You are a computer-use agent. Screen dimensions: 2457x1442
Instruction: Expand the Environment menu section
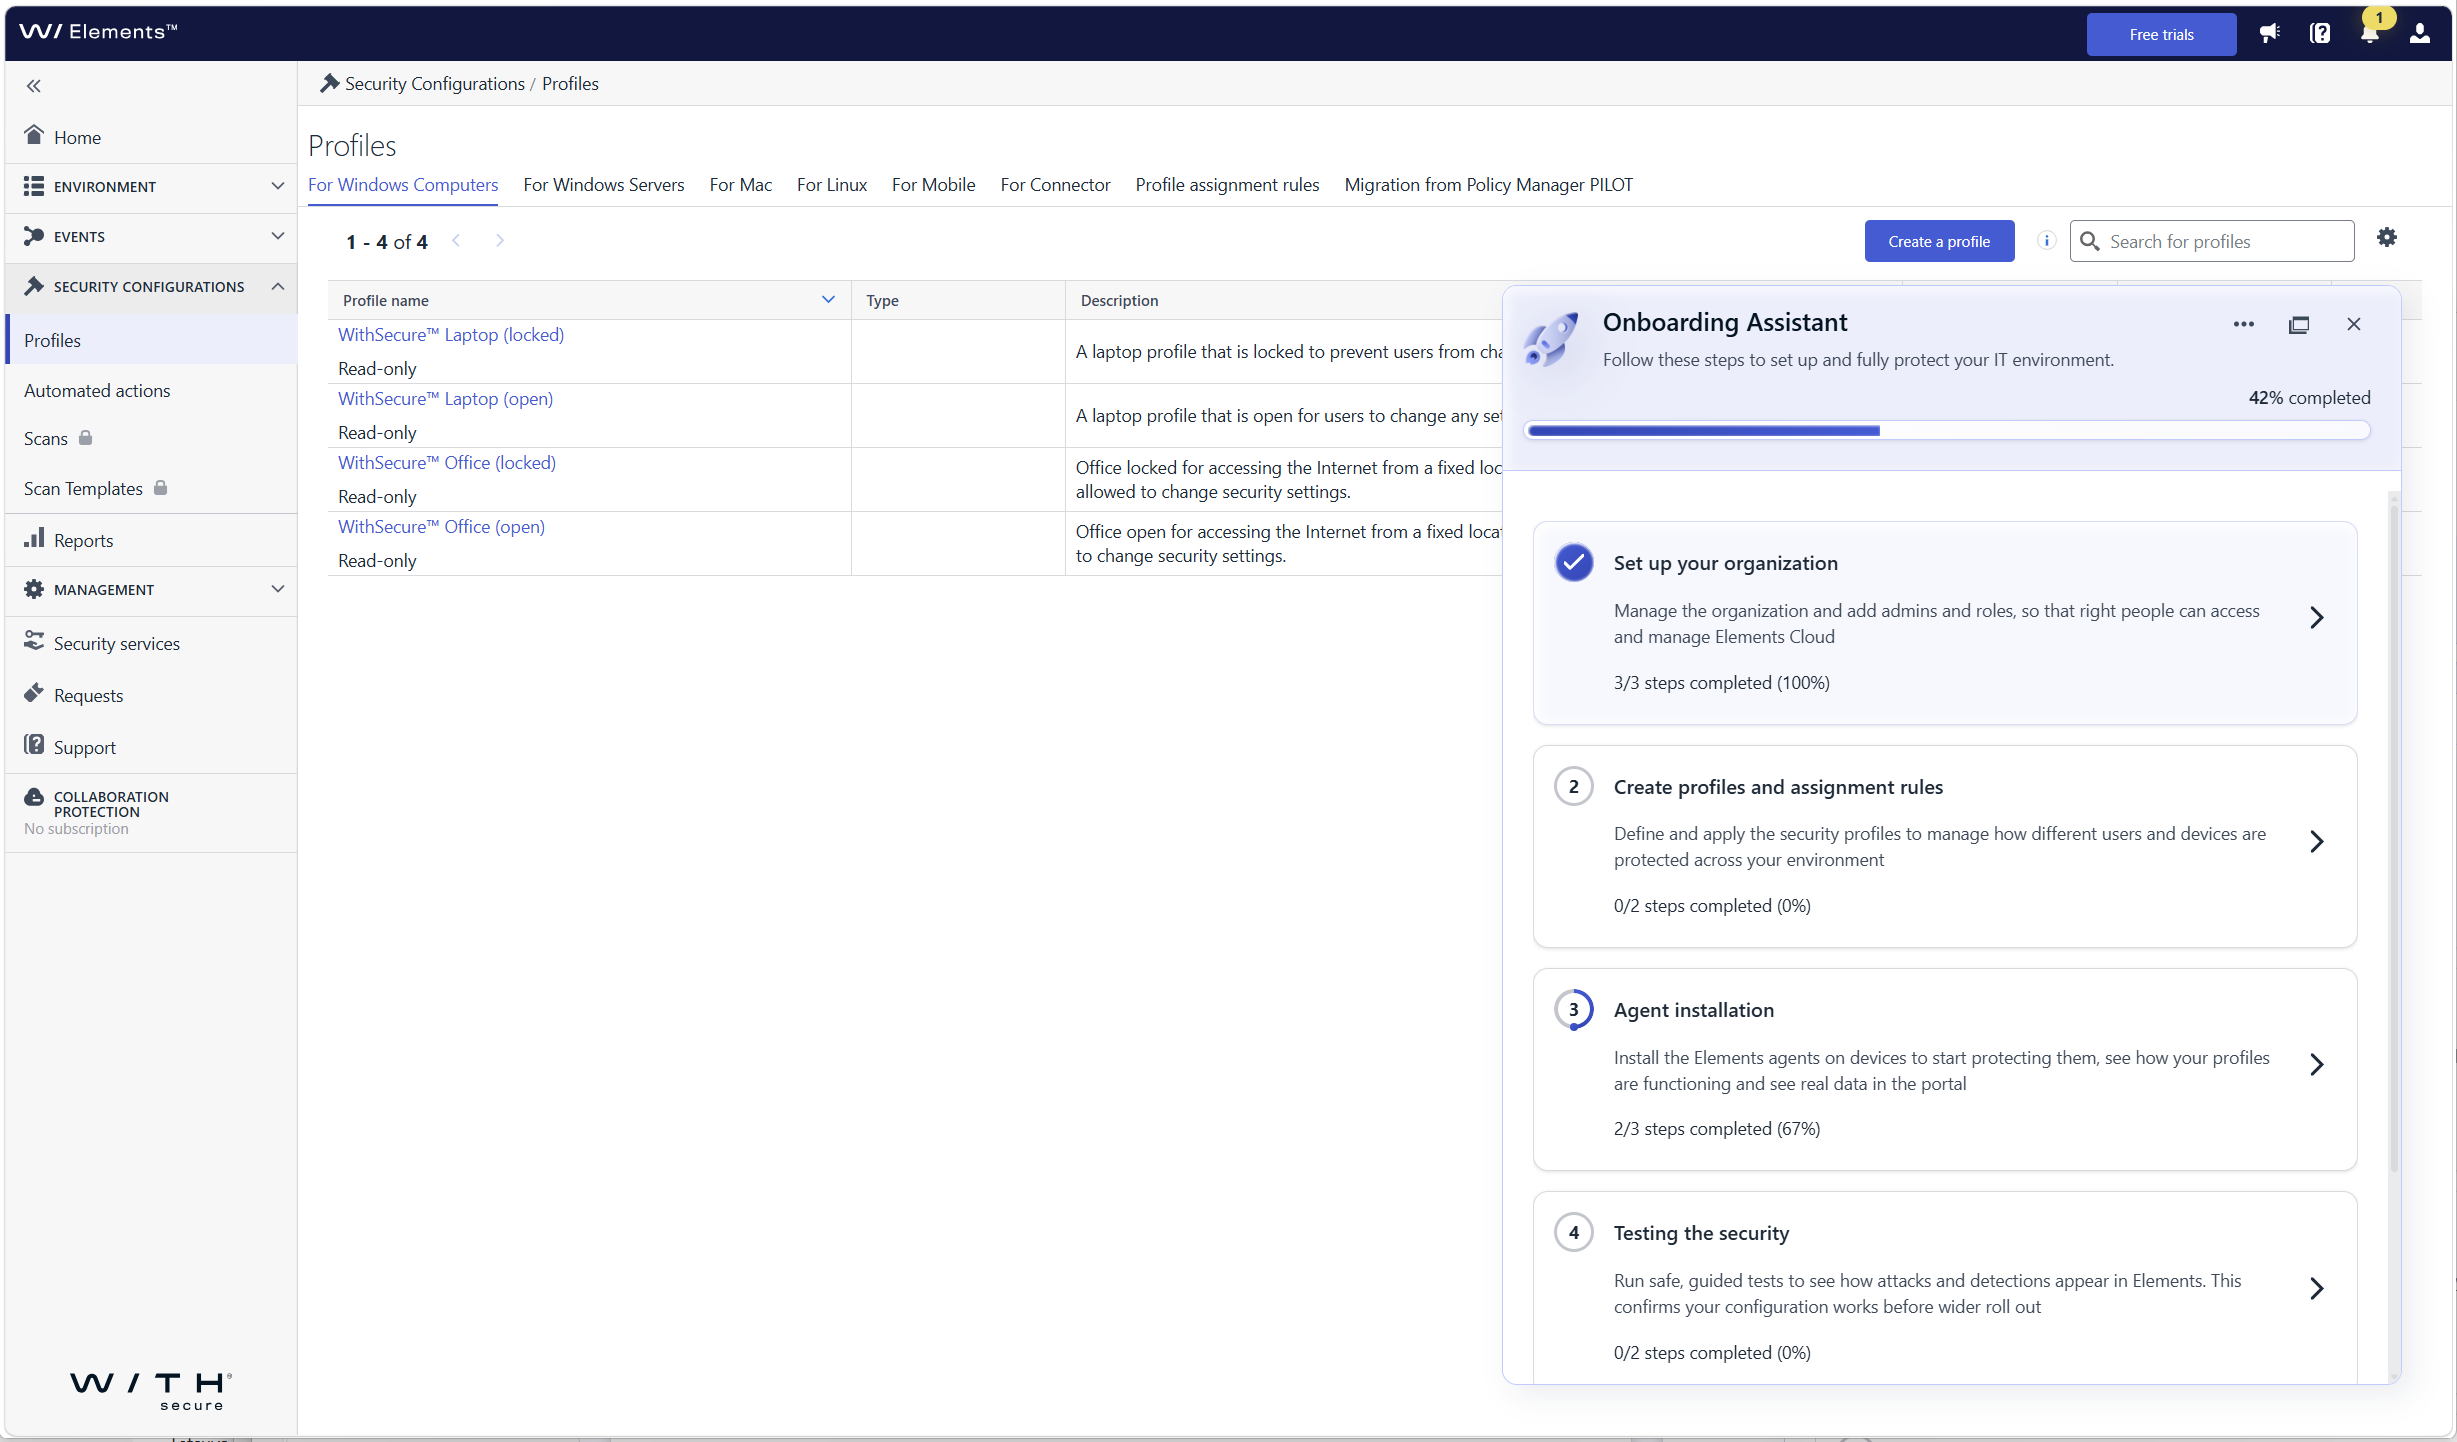(150, 187)
